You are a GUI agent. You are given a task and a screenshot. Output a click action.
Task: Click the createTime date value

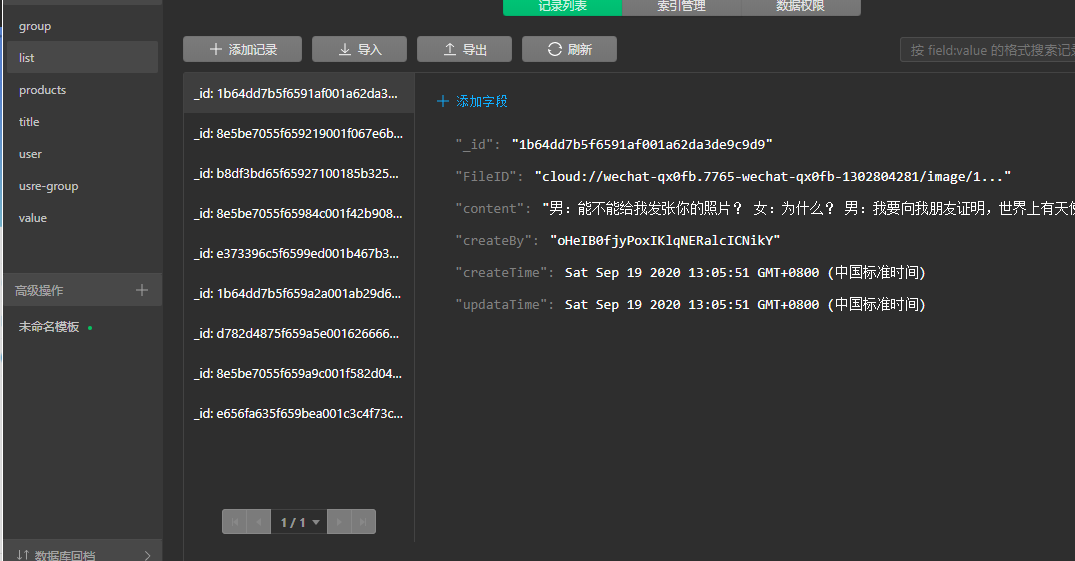[x=745, y=272]
